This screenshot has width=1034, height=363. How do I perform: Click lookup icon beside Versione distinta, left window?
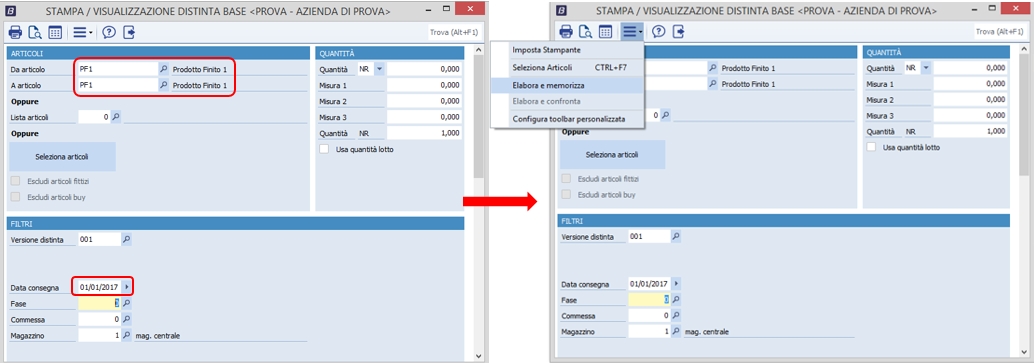click(x=127, y=240)
